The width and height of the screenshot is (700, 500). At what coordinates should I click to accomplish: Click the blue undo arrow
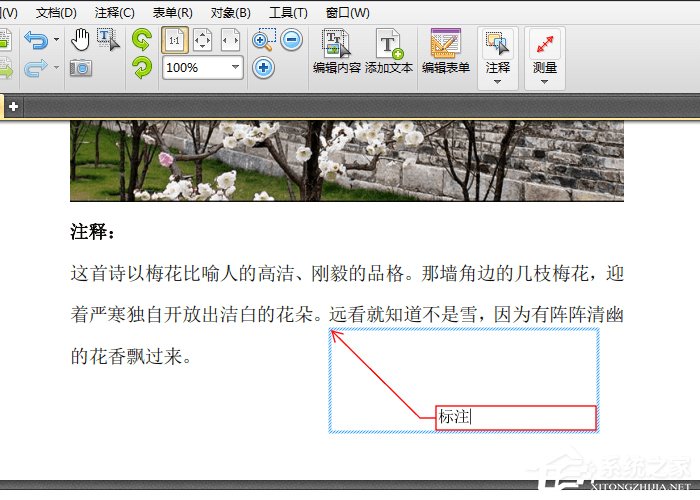(36, 40)
